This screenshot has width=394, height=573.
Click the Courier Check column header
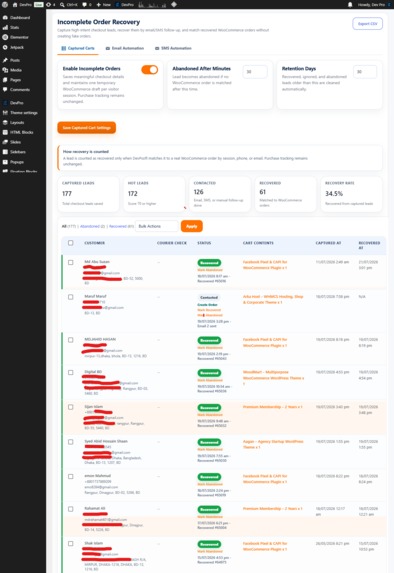[172, 243]
